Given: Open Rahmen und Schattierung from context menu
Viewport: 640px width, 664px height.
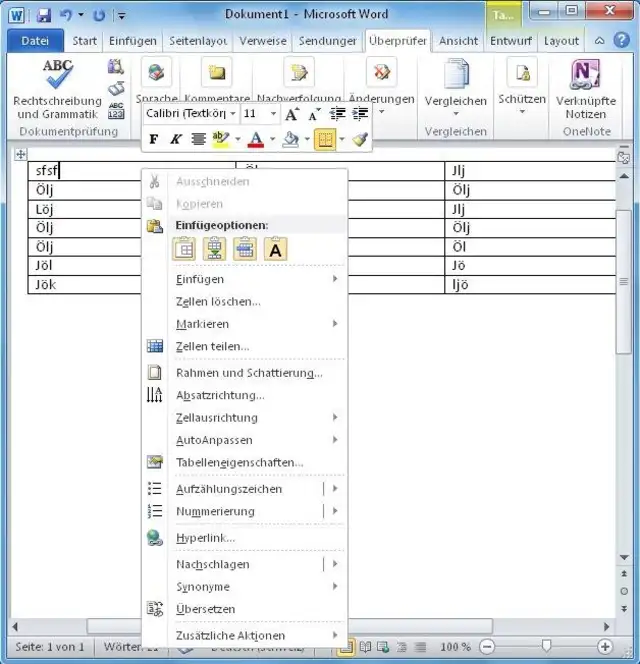Looking at the screenshot, I should tap(245, 373).
